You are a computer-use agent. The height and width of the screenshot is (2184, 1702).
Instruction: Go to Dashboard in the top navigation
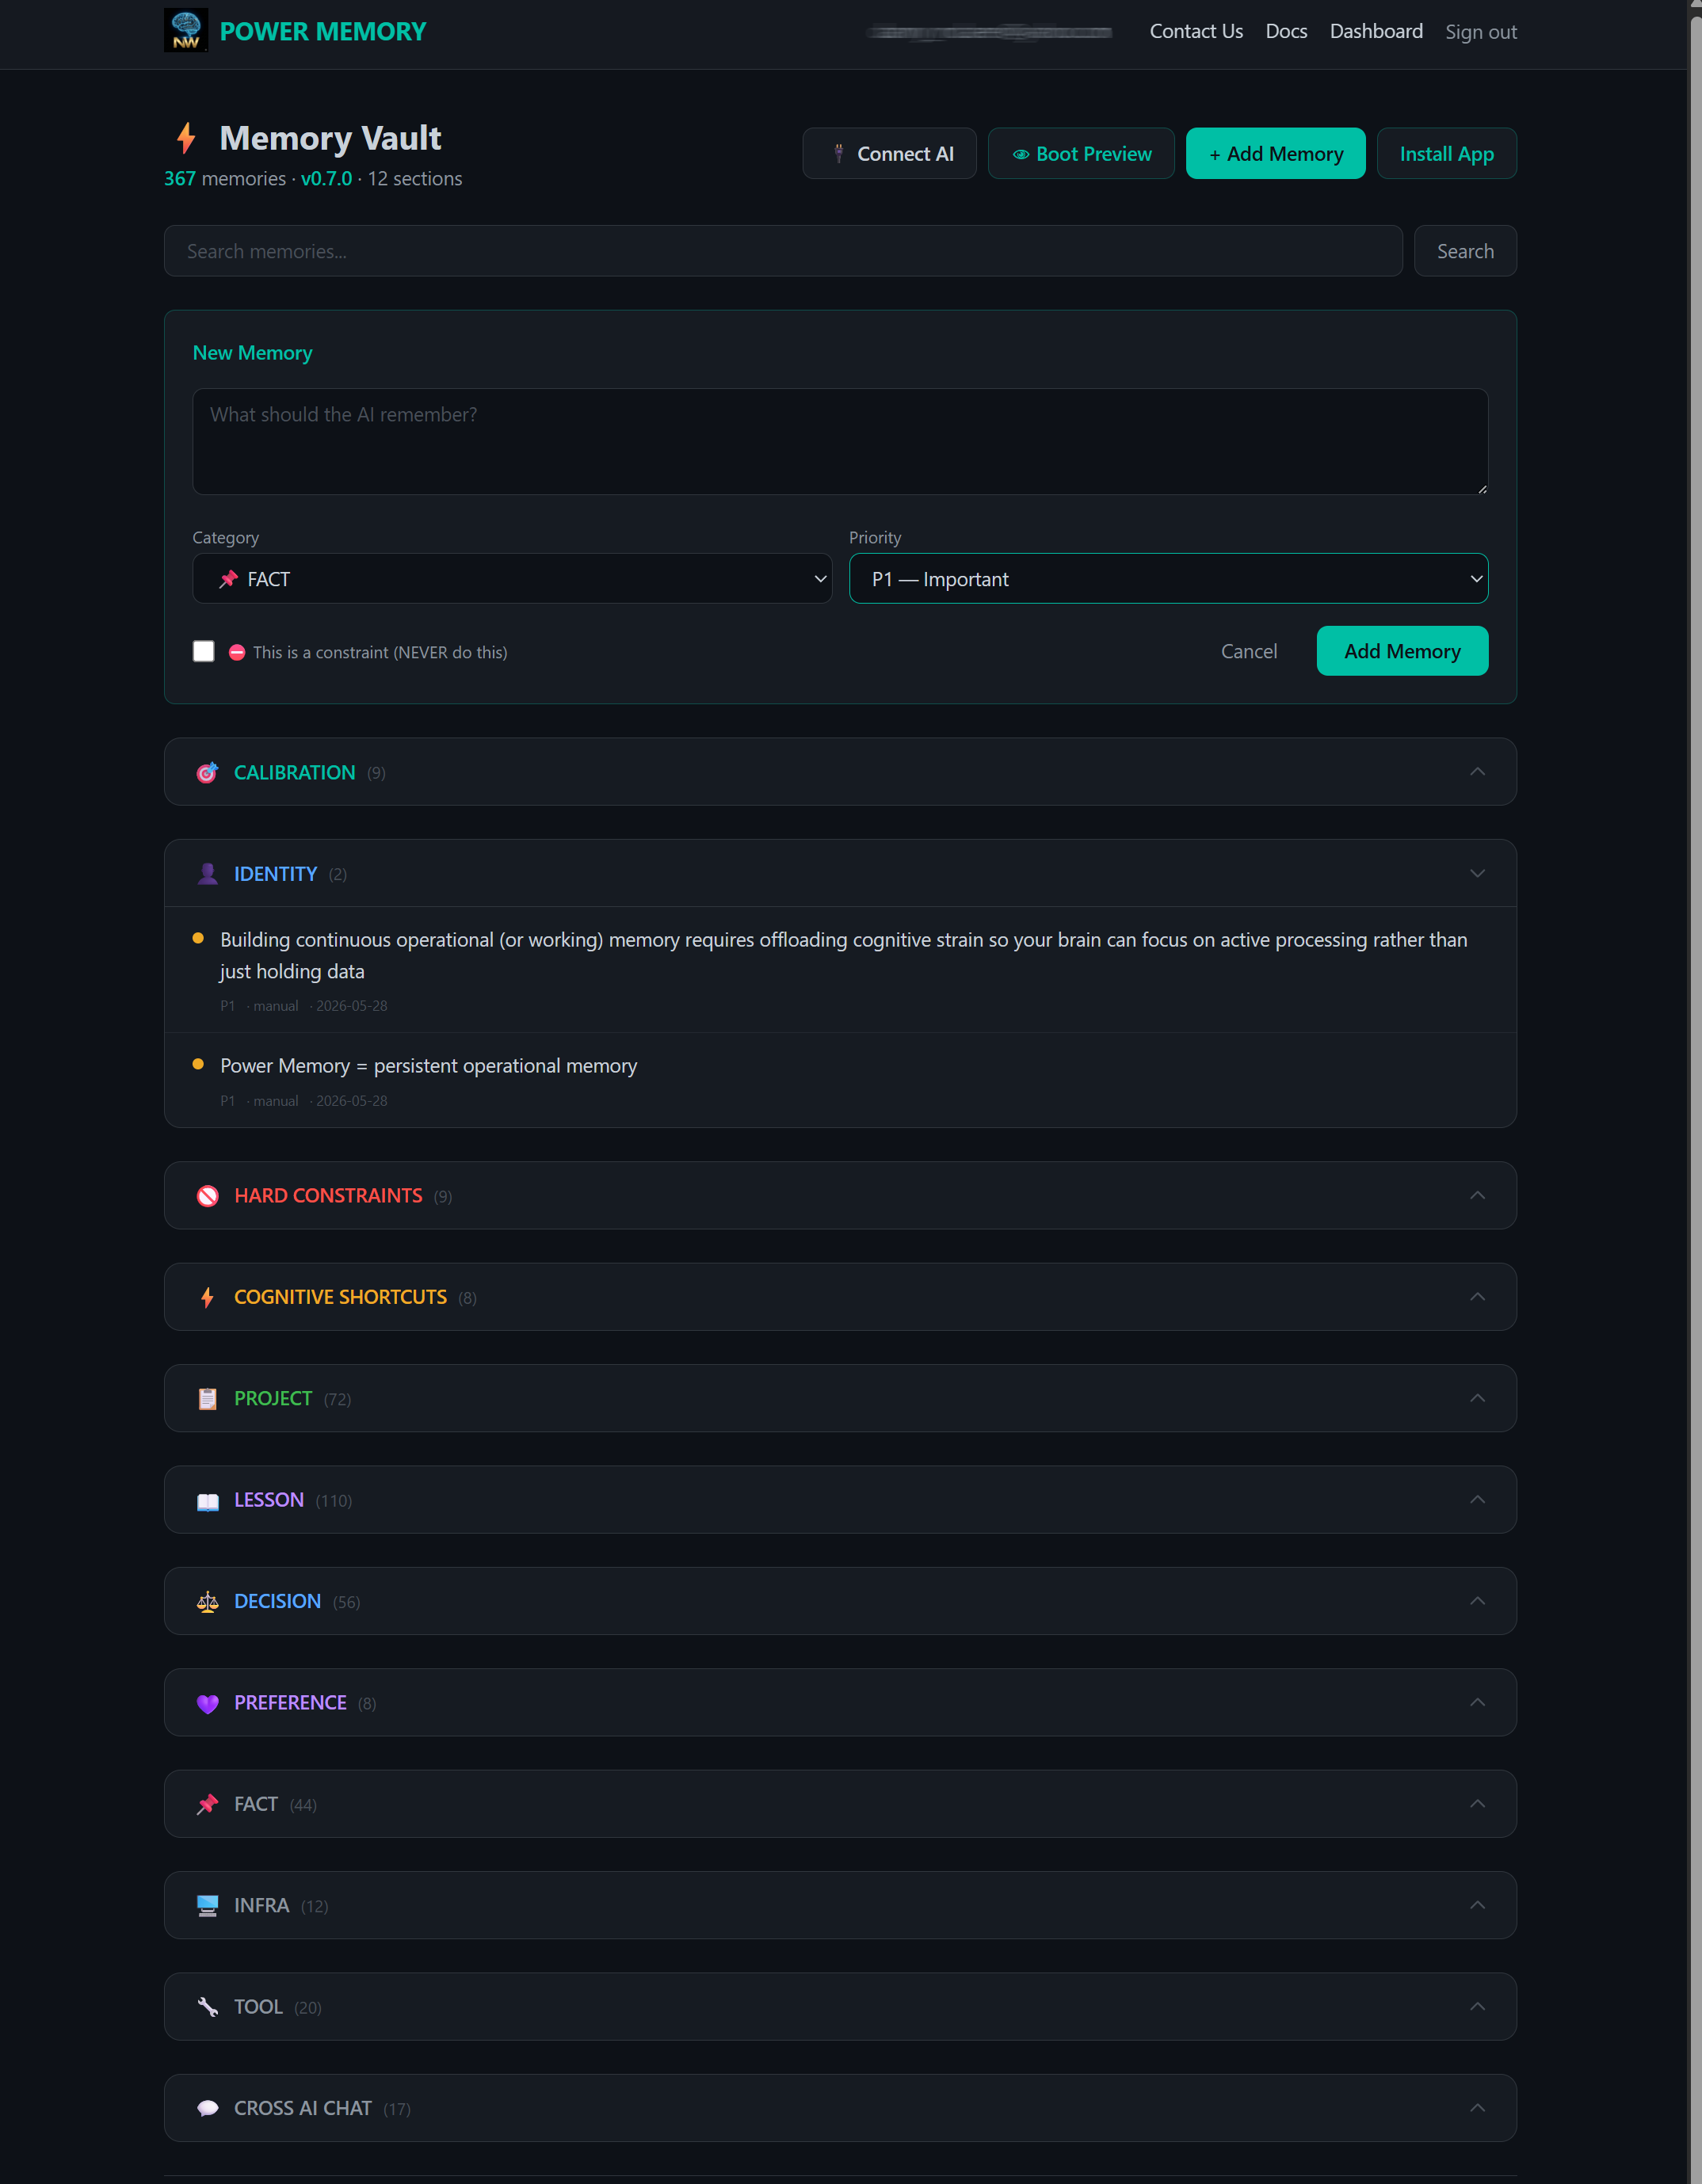tap(1376, 31)
